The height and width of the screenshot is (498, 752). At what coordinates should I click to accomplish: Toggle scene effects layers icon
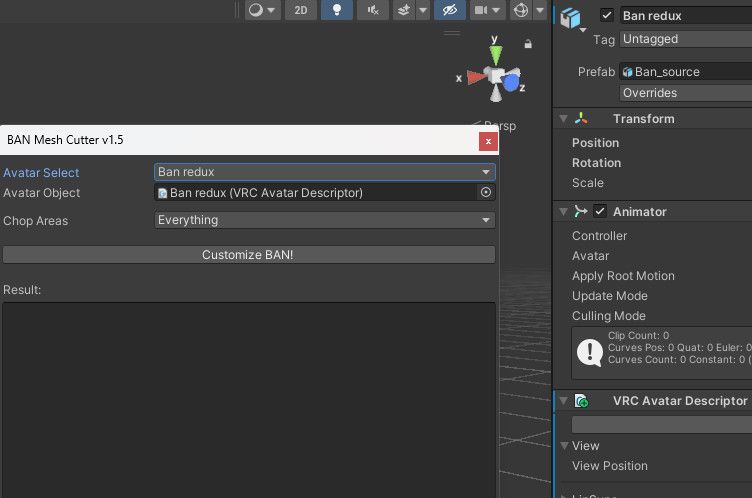[404, 10]
